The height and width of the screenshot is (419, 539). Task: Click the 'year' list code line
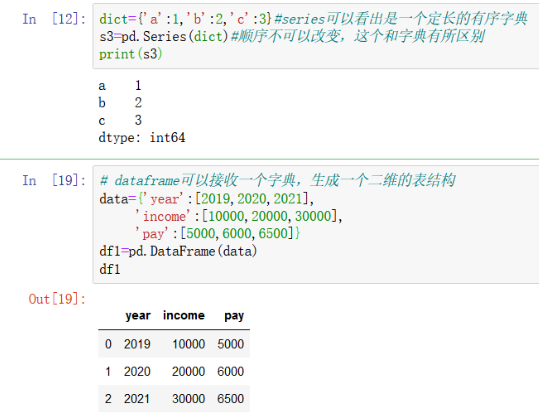[x=206, y=199]
